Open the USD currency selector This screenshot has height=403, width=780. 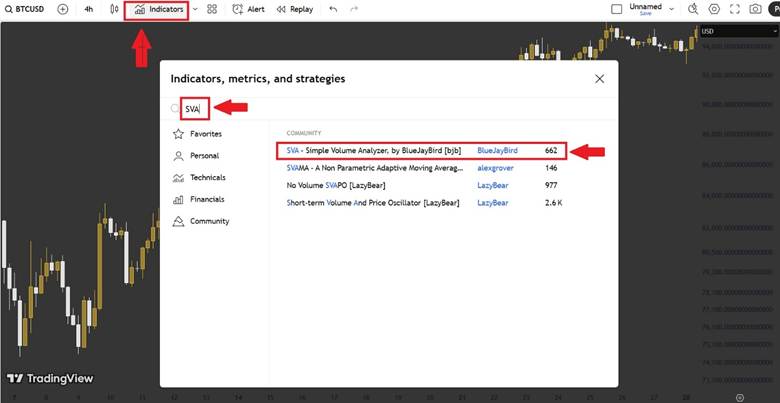click(x=738, y=31)
